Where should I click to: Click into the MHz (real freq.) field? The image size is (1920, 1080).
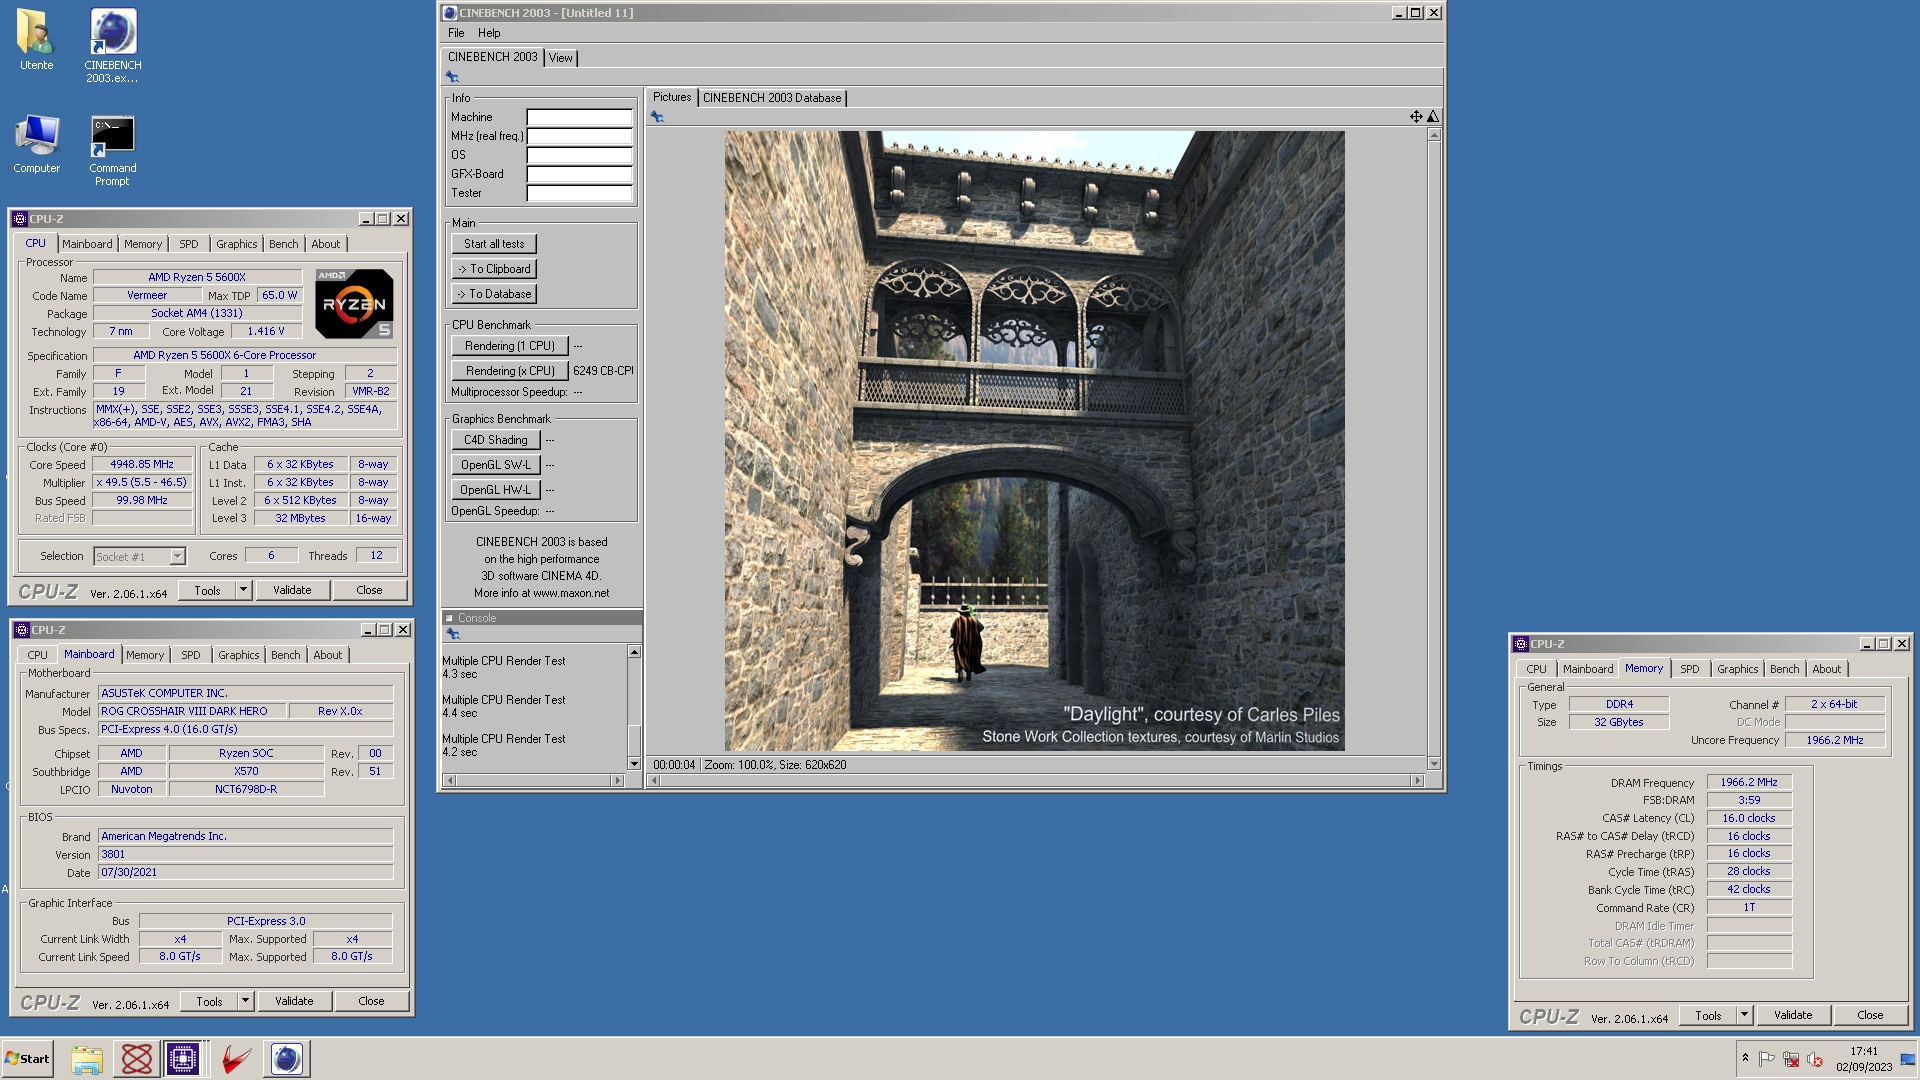tap(580, 136)
